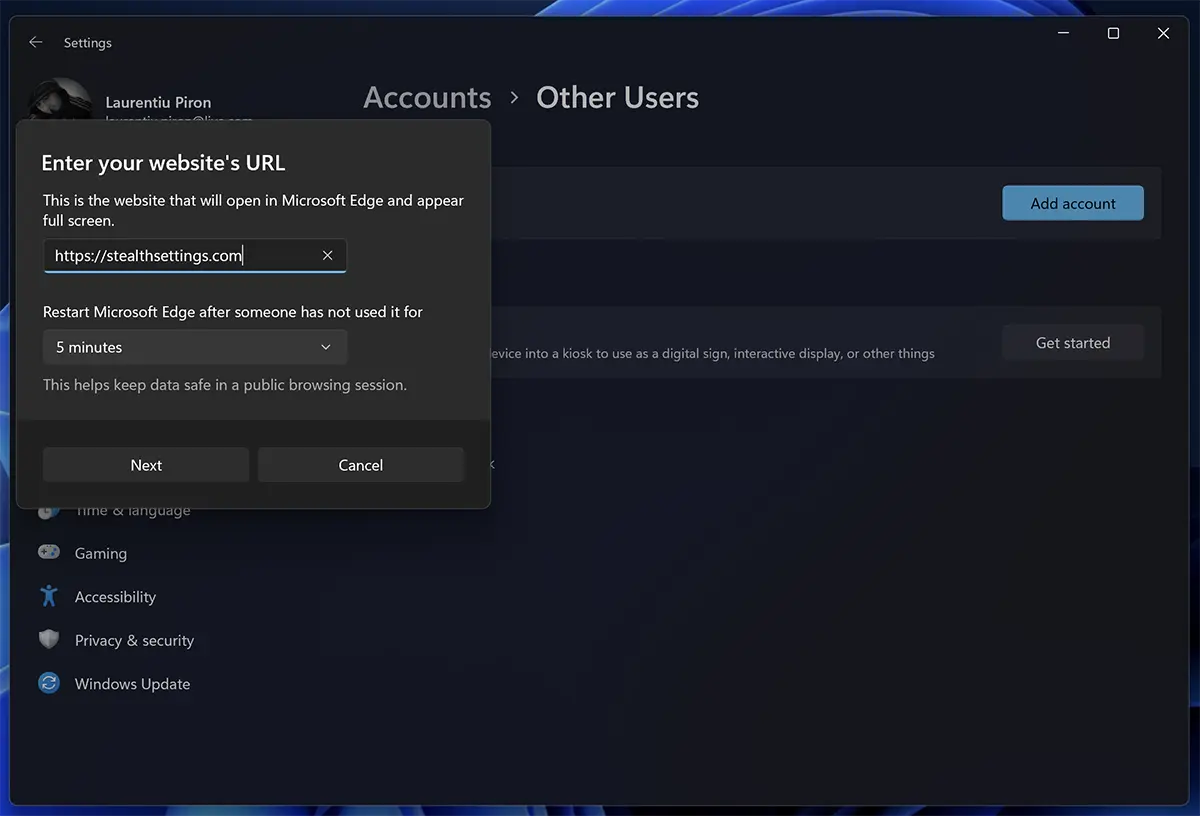Open Windows Update settings
Image resolution: width=1200 pixels, height=816 pixels.
click(x=132, y=684)
